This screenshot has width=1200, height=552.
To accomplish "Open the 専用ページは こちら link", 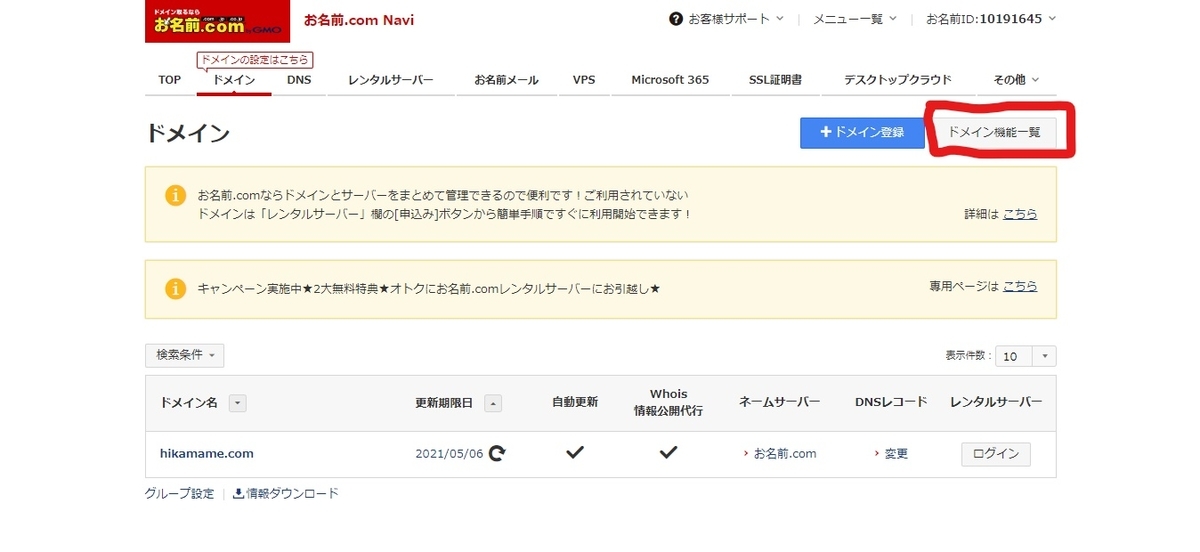I will coord(1020,286).
